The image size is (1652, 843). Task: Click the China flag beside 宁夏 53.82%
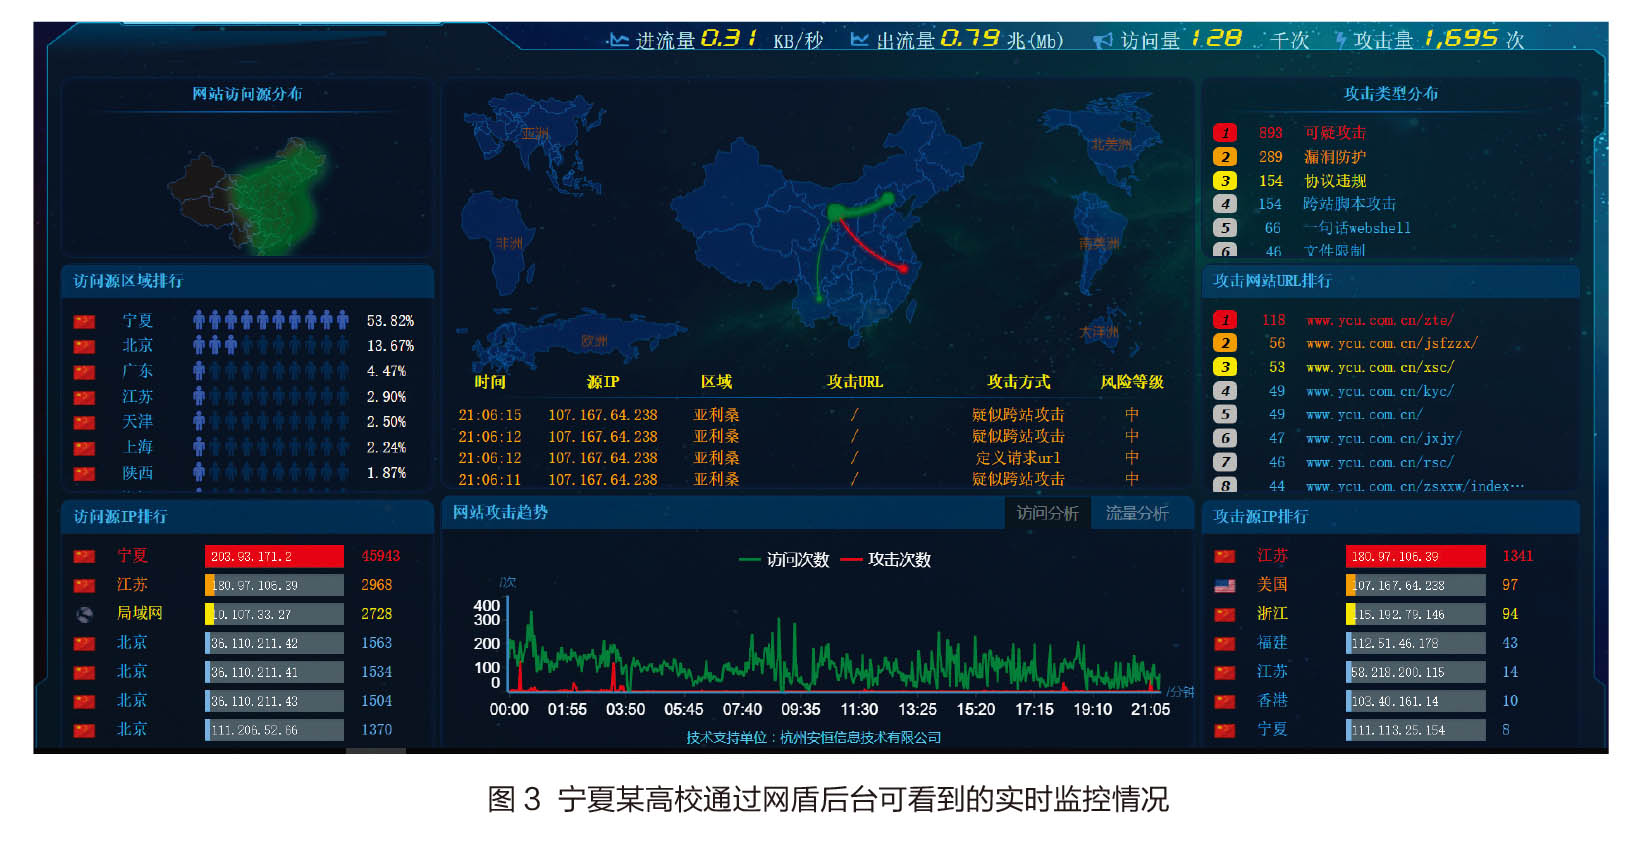[85, 321]
